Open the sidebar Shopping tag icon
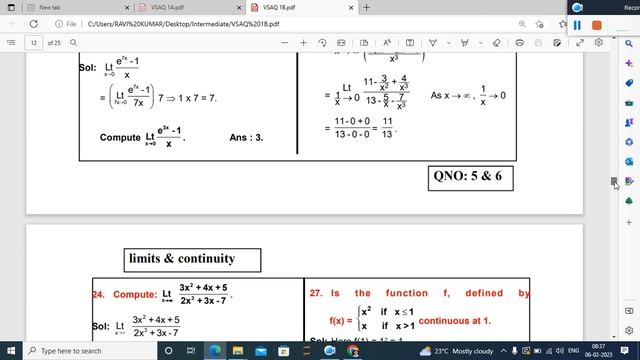The height and width of the screenshot is (360, 640). click(629, 83)
